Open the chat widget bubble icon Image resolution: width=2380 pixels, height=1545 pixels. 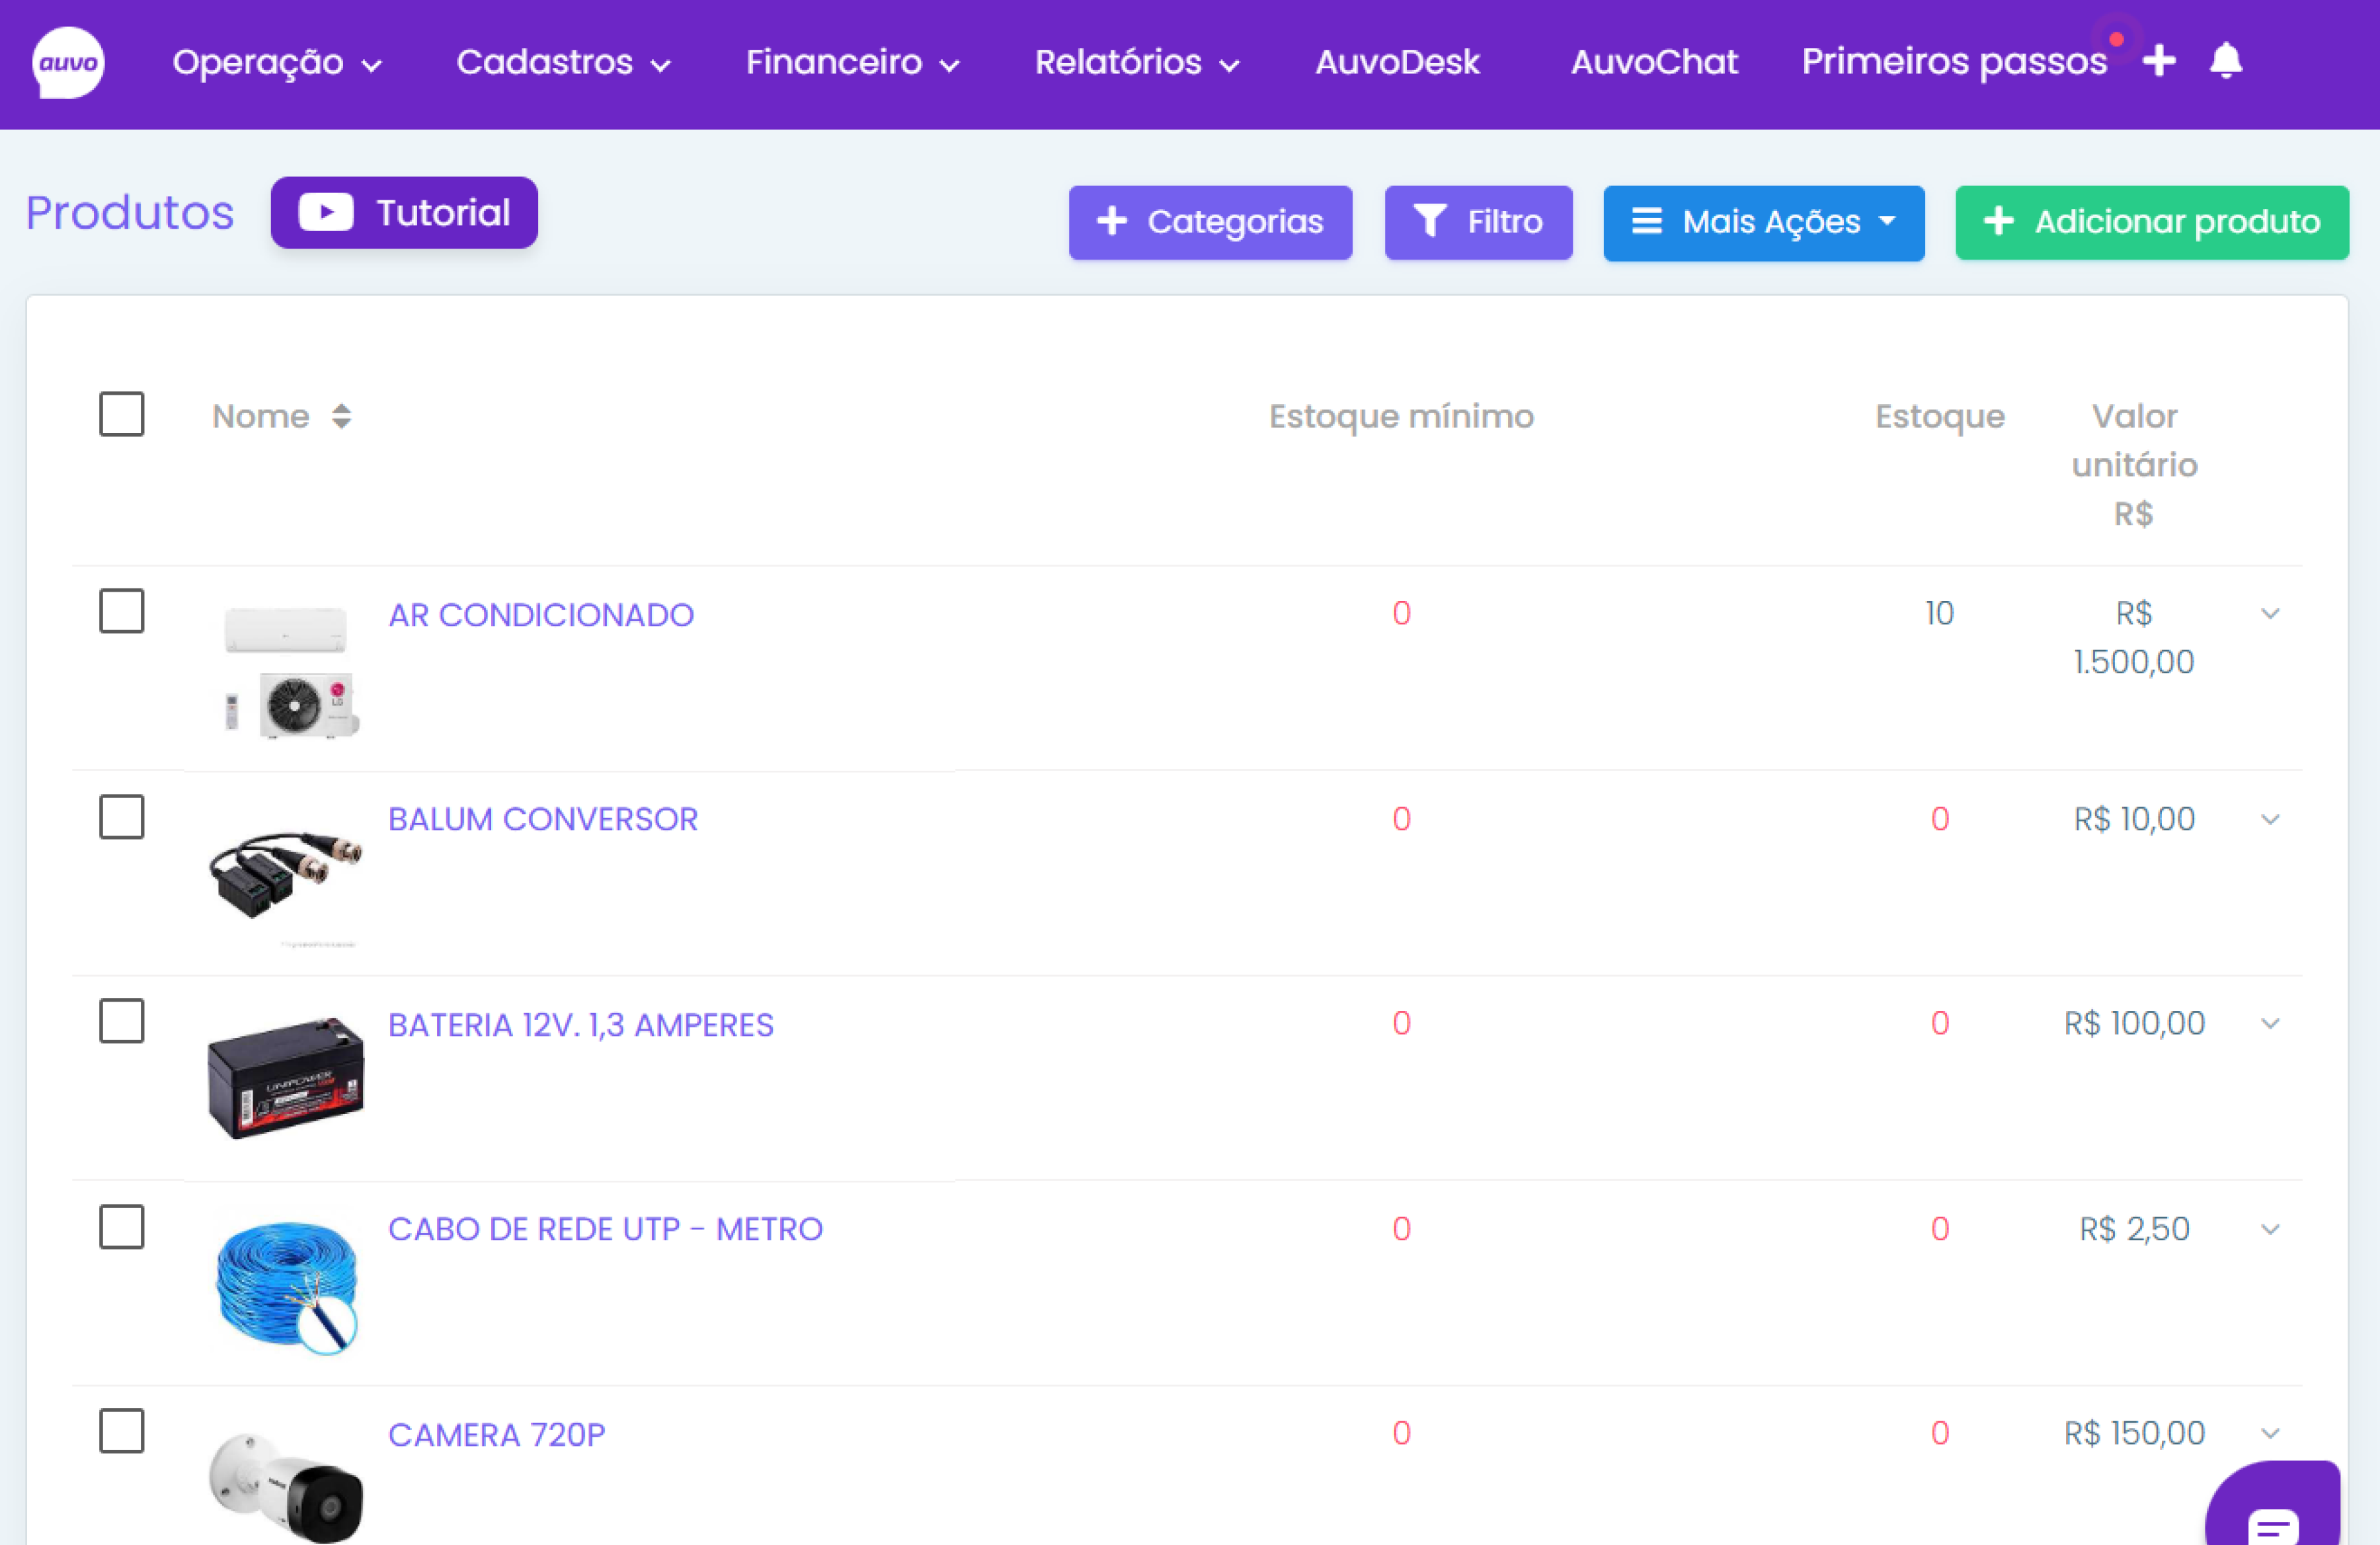pos(2272,1520)
